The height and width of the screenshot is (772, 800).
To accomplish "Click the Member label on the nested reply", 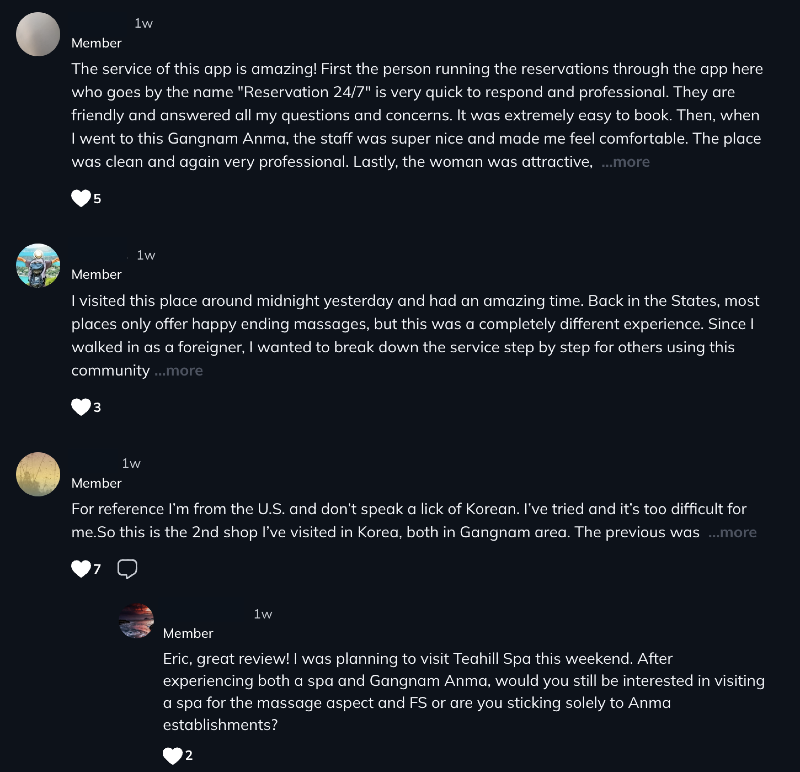I will (x=188, y=633).
